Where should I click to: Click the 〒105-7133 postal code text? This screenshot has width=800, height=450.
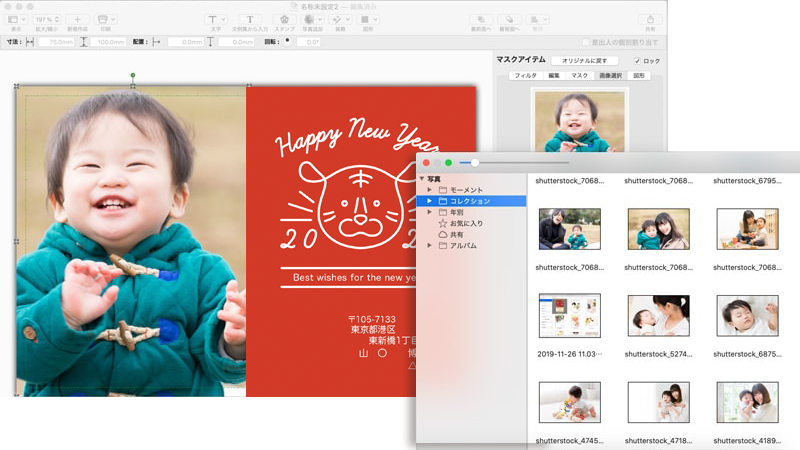tap(372, 319)
